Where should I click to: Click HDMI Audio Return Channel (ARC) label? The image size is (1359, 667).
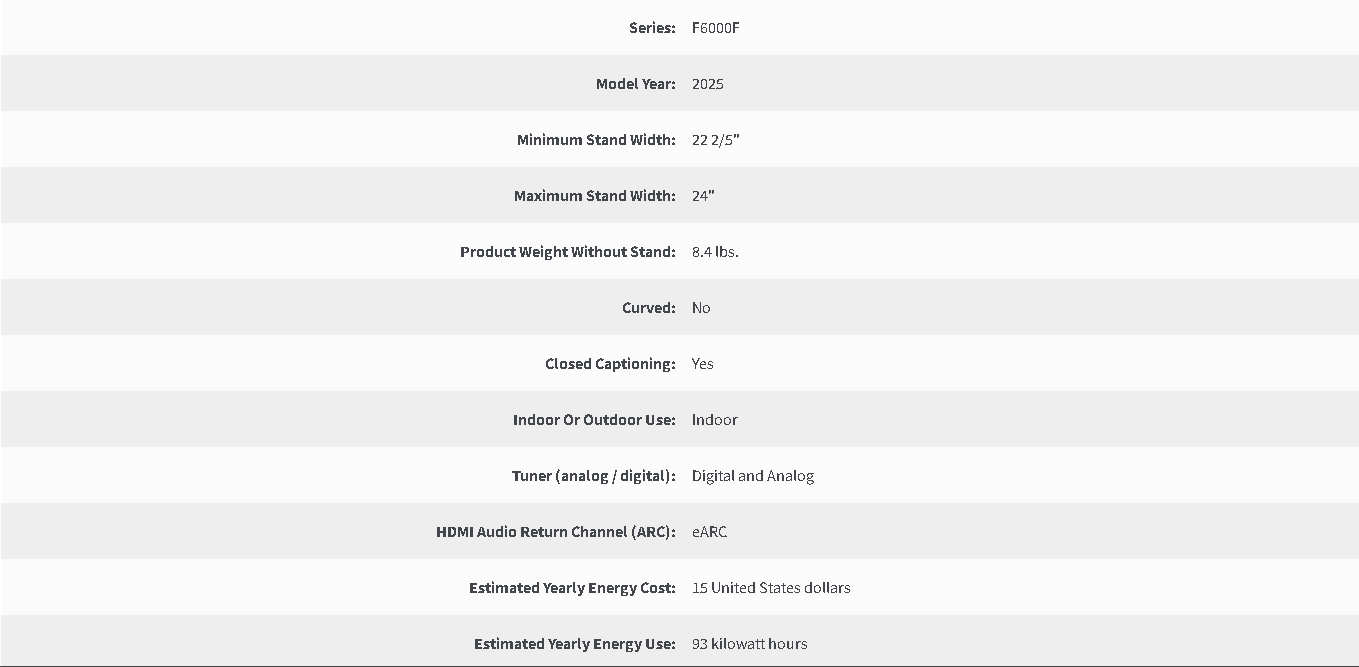tap(556, 532)
